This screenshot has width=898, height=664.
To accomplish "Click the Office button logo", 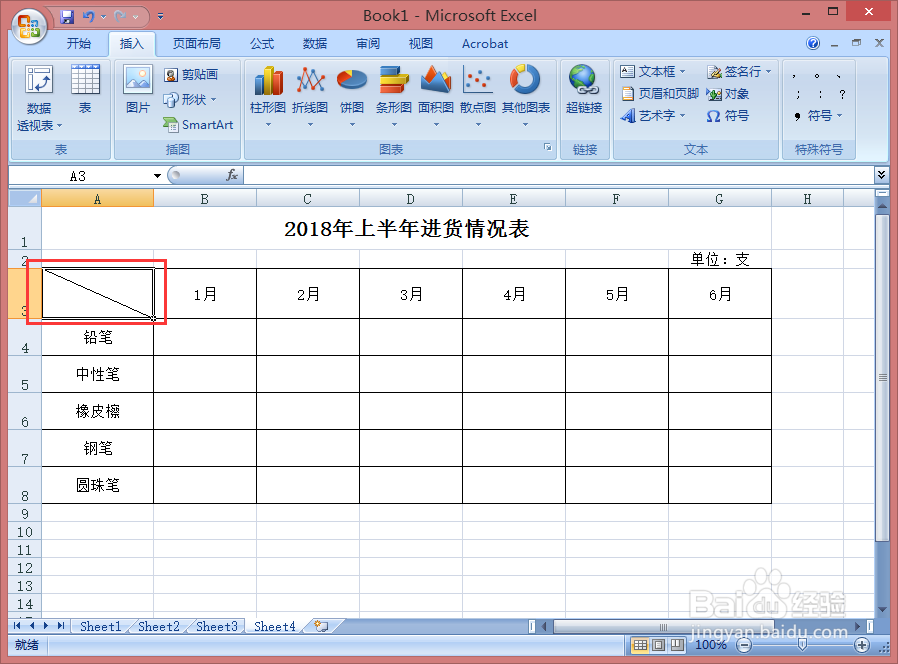I will 29,26.
